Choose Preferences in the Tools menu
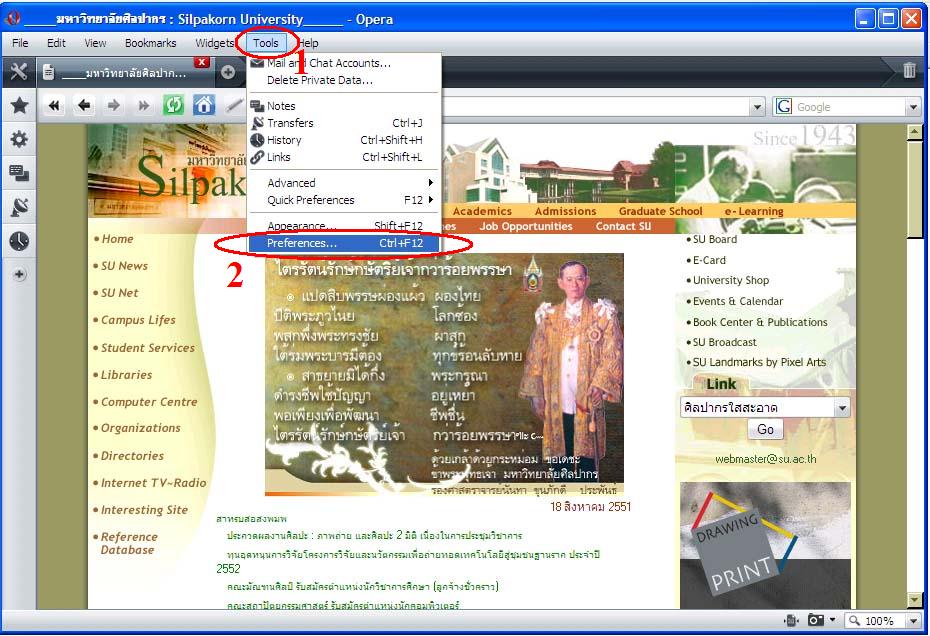 [344, 243]
